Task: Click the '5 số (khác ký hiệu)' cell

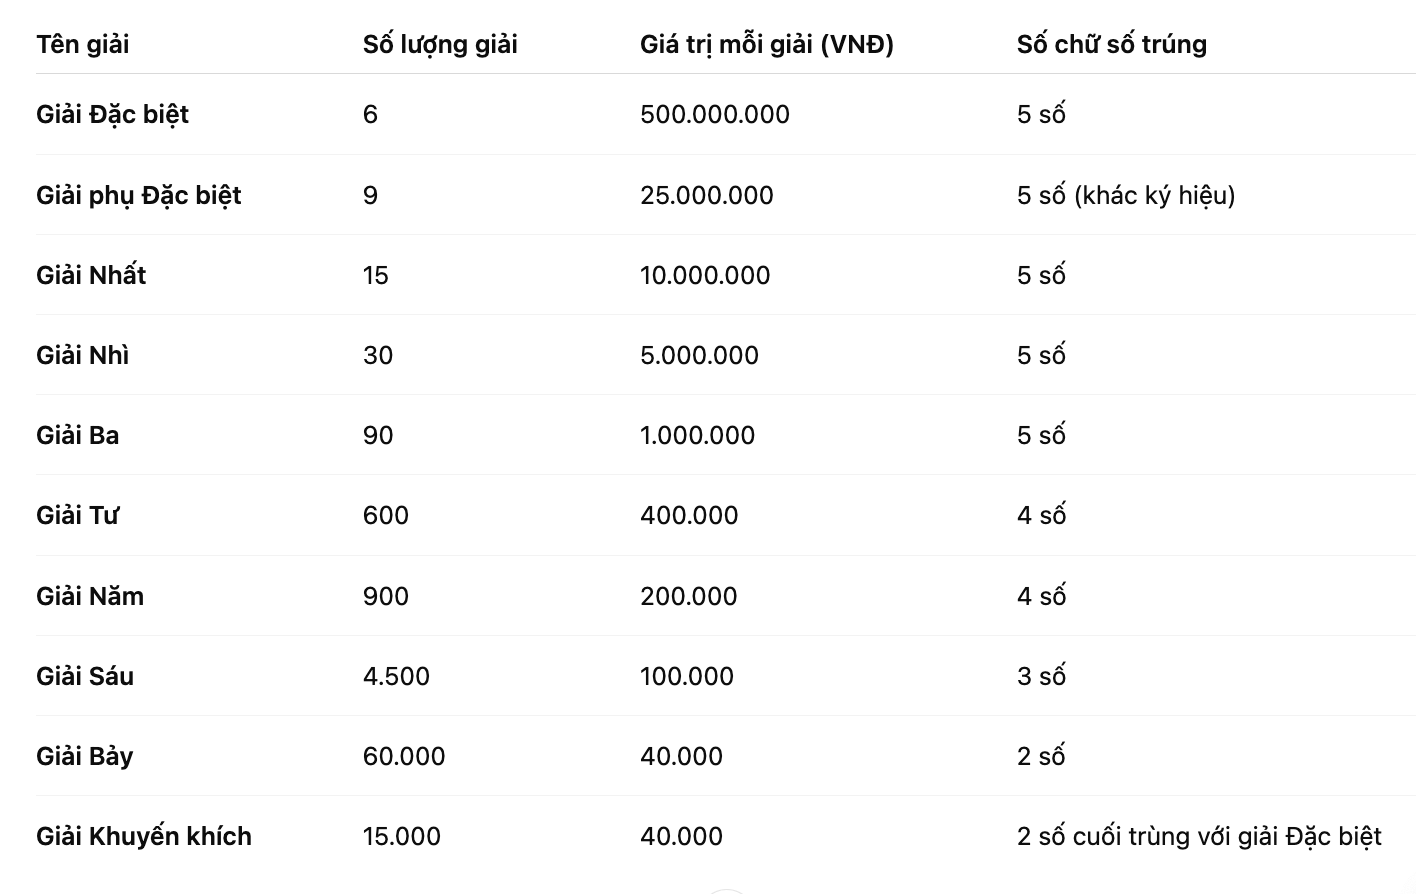Action: [1126, 195]
